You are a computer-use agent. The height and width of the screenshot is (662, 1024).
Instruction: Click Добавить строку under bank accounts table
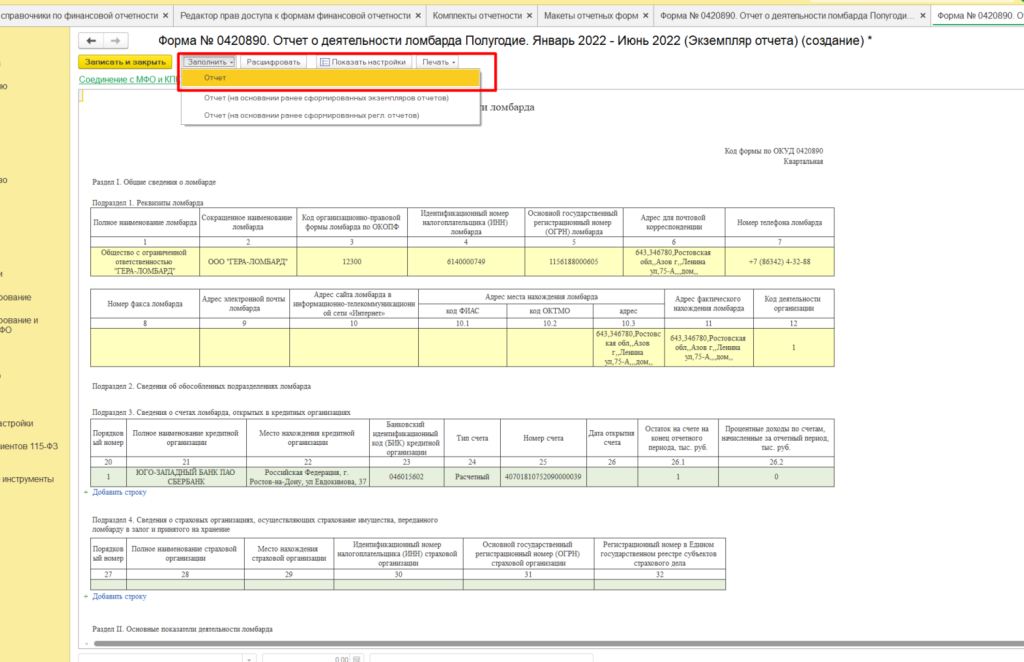click(x=120, y=493)
